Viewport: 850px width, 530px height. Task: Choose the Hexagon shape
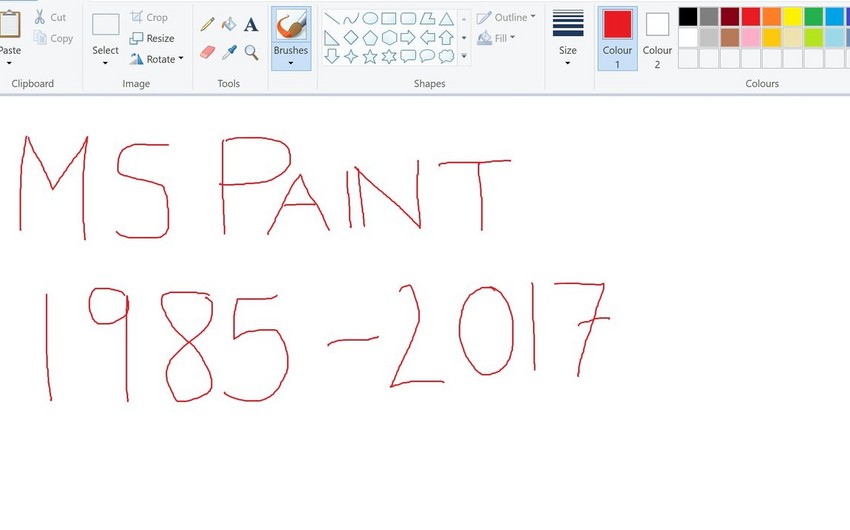389,37
